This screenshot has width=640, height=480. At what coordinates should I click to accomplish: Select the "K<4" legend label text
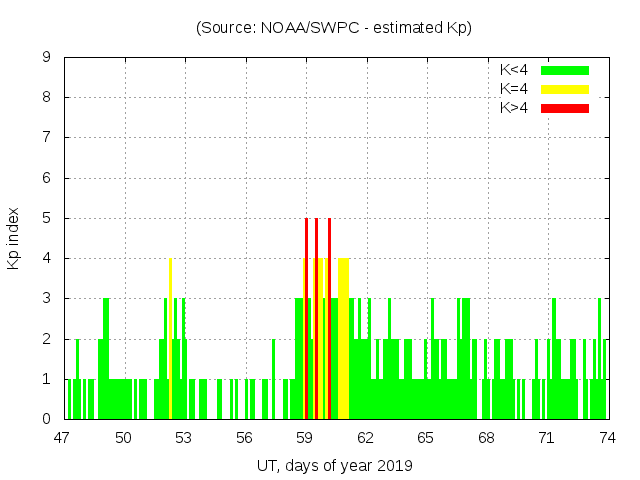[514, 70]
